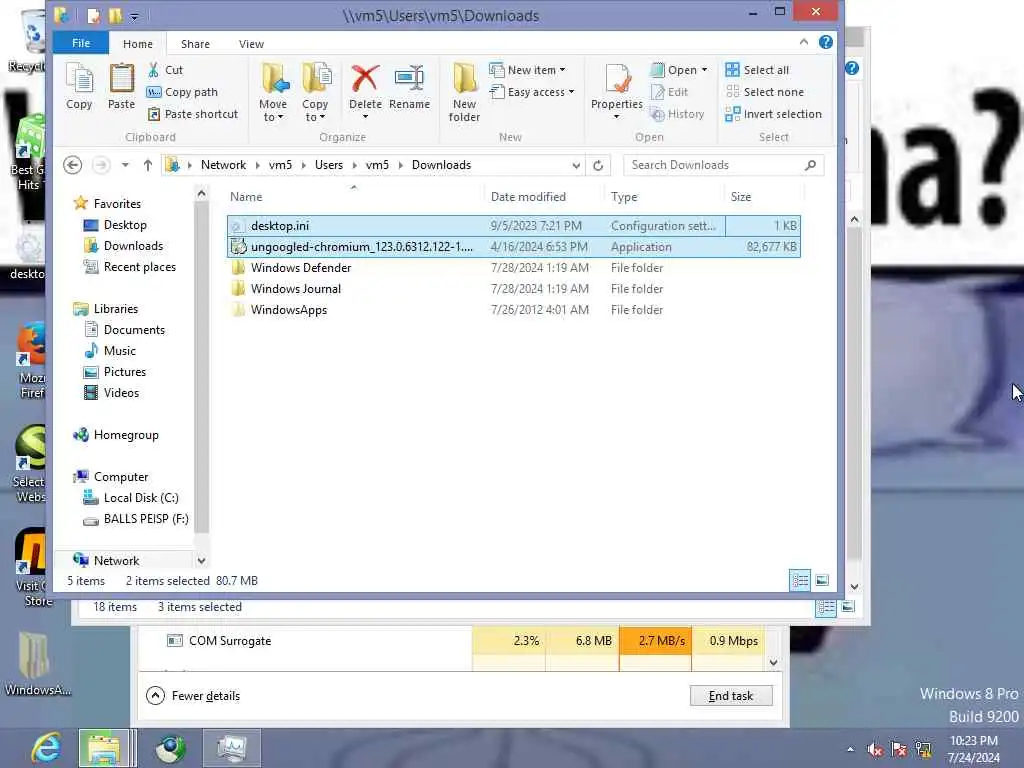Select the Windows Journal folder
This screenshot has width=1024, height=768.
pyautogui.click(x=514, y=289)
